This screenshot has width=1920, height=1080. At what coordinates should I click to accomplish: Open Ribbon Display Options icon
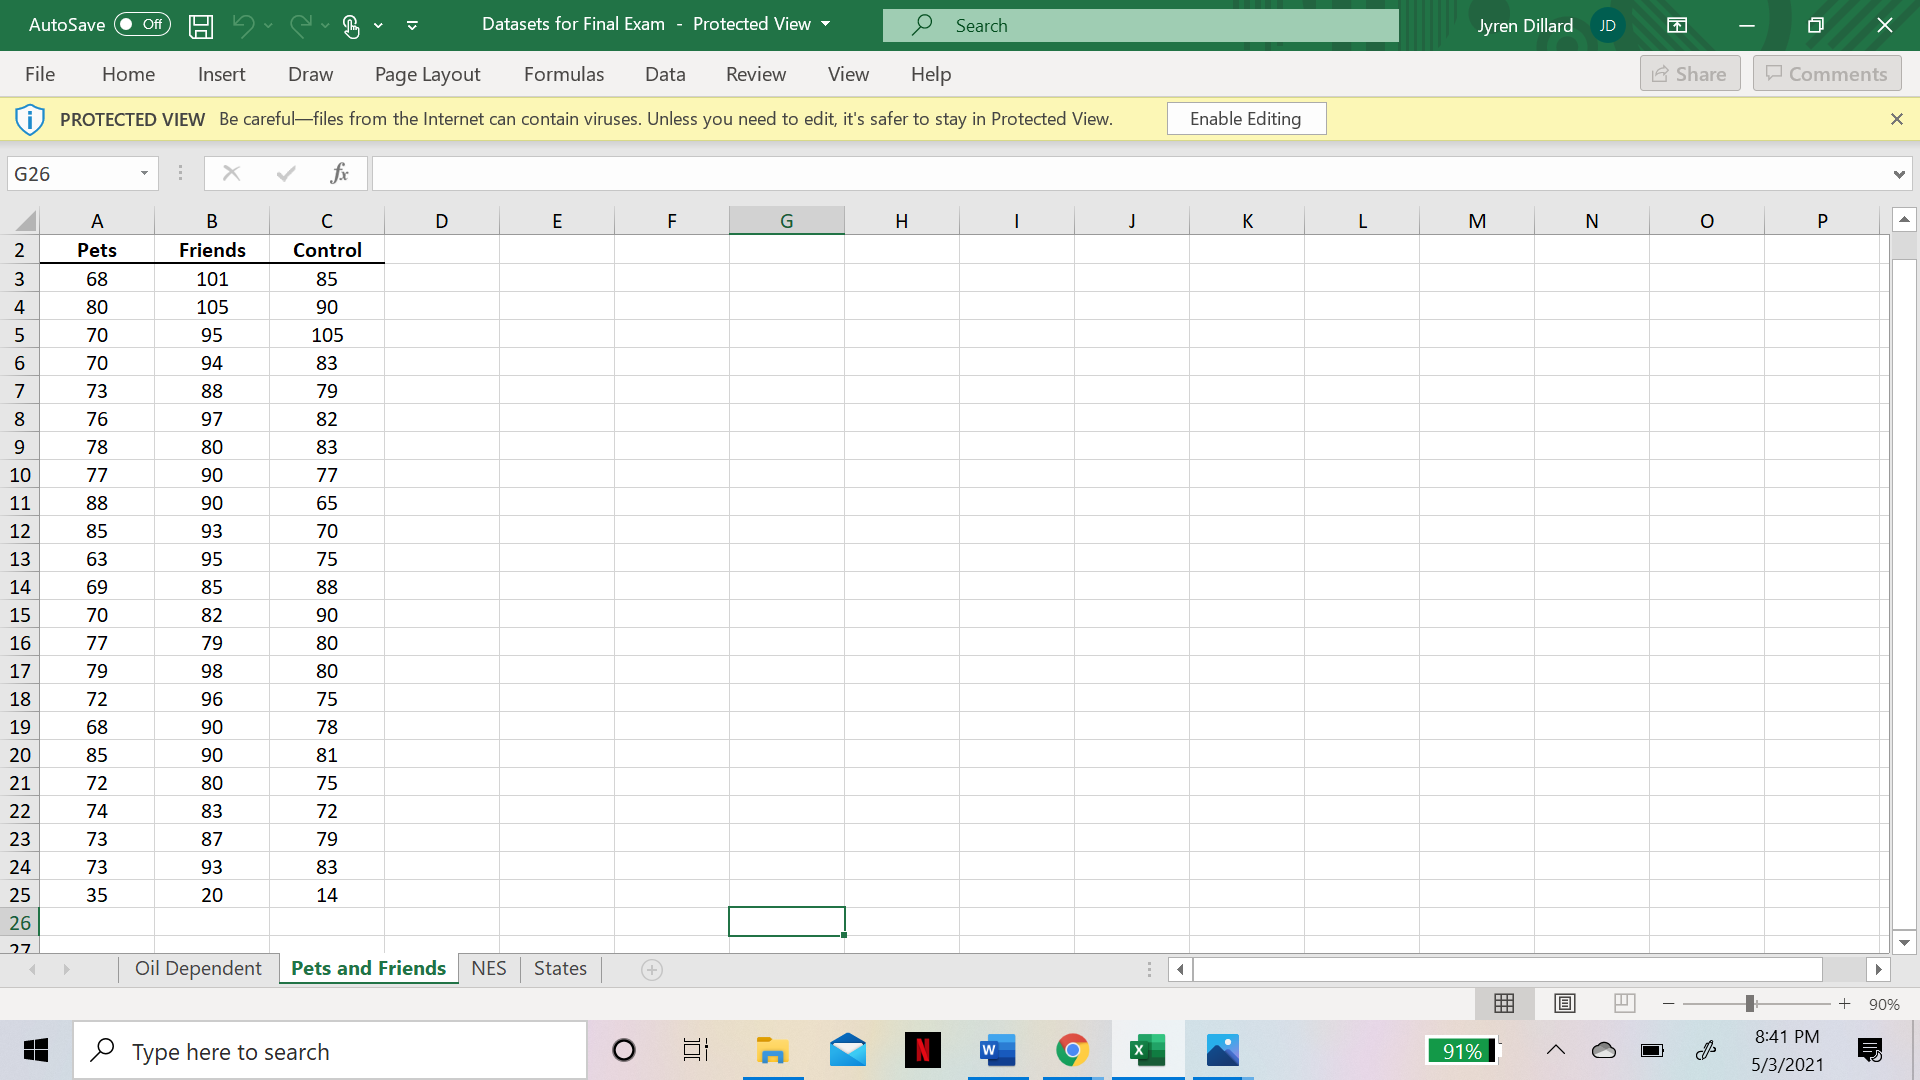coord(1677,25)
